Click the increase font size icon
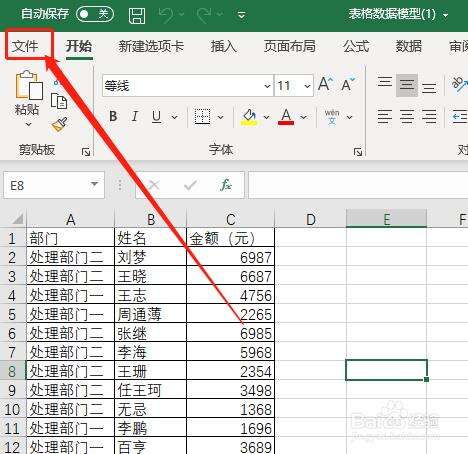This screenshot has width=468, height=454. coord(325,85)
